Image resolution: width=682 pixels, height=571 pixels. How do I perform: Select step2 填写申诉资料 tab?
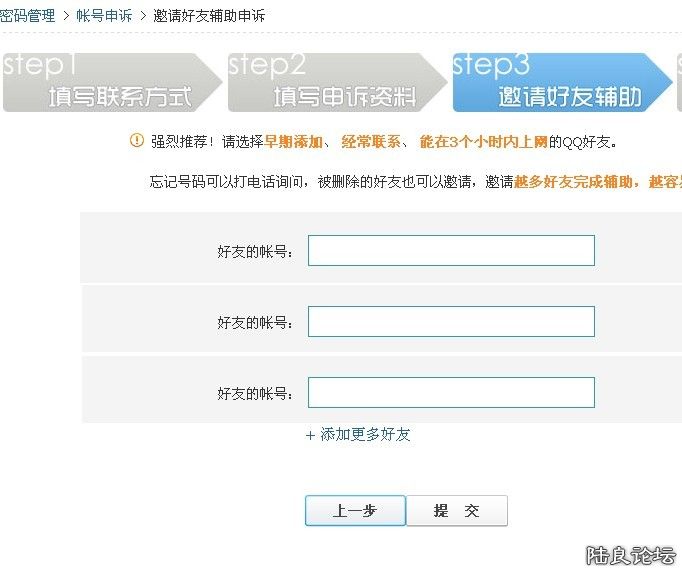click(332, 82)
